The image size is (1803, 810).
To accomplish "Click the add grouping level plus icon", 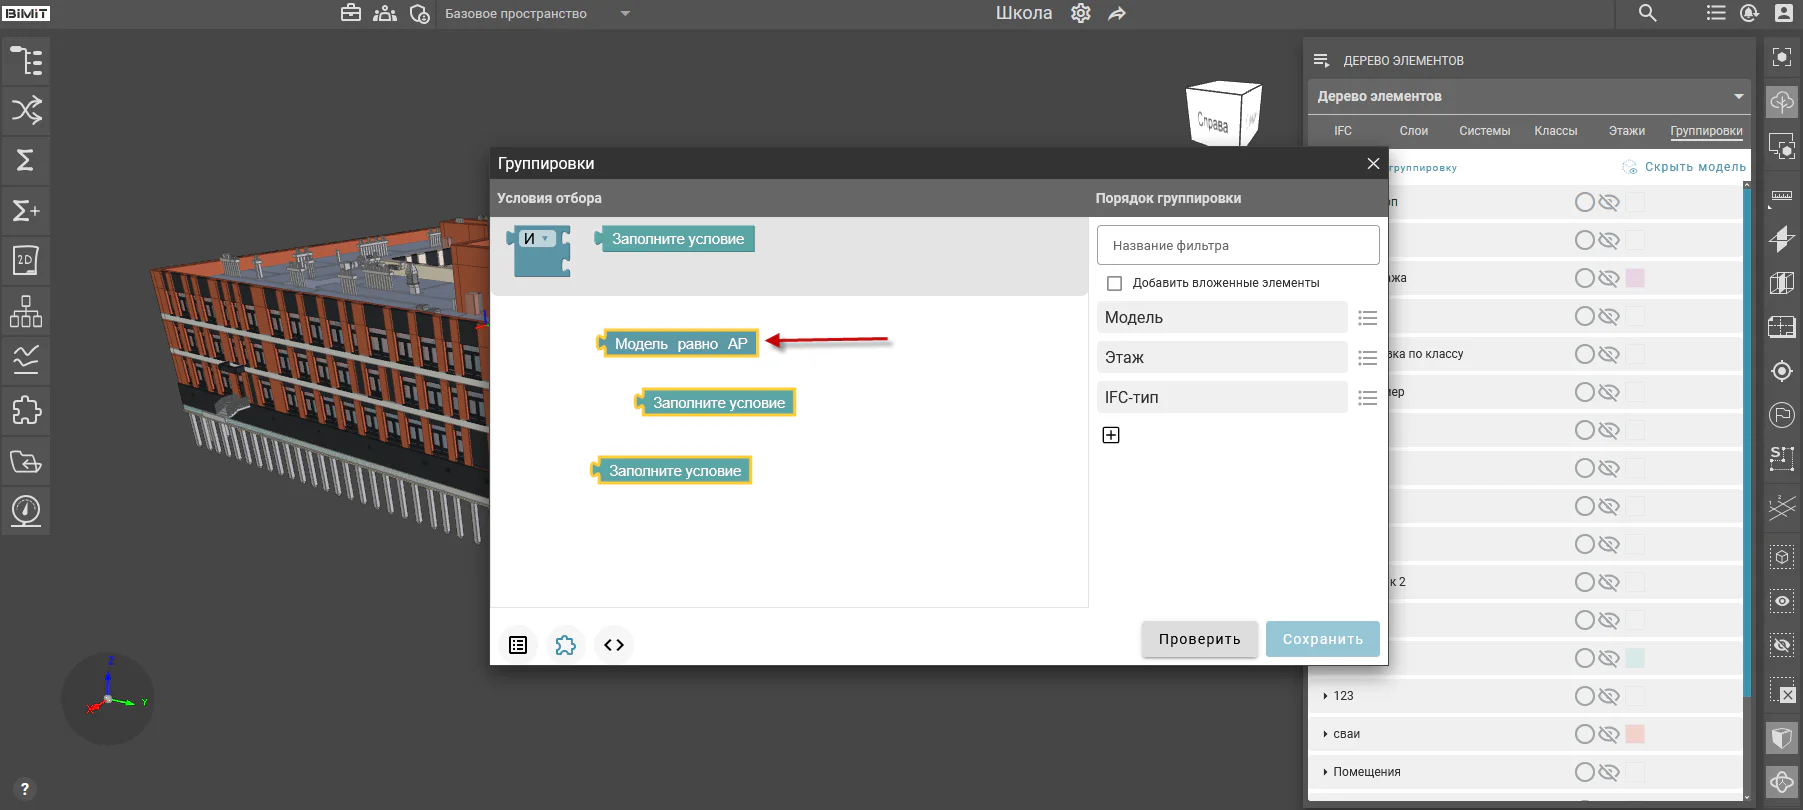I will point(1111,435).
